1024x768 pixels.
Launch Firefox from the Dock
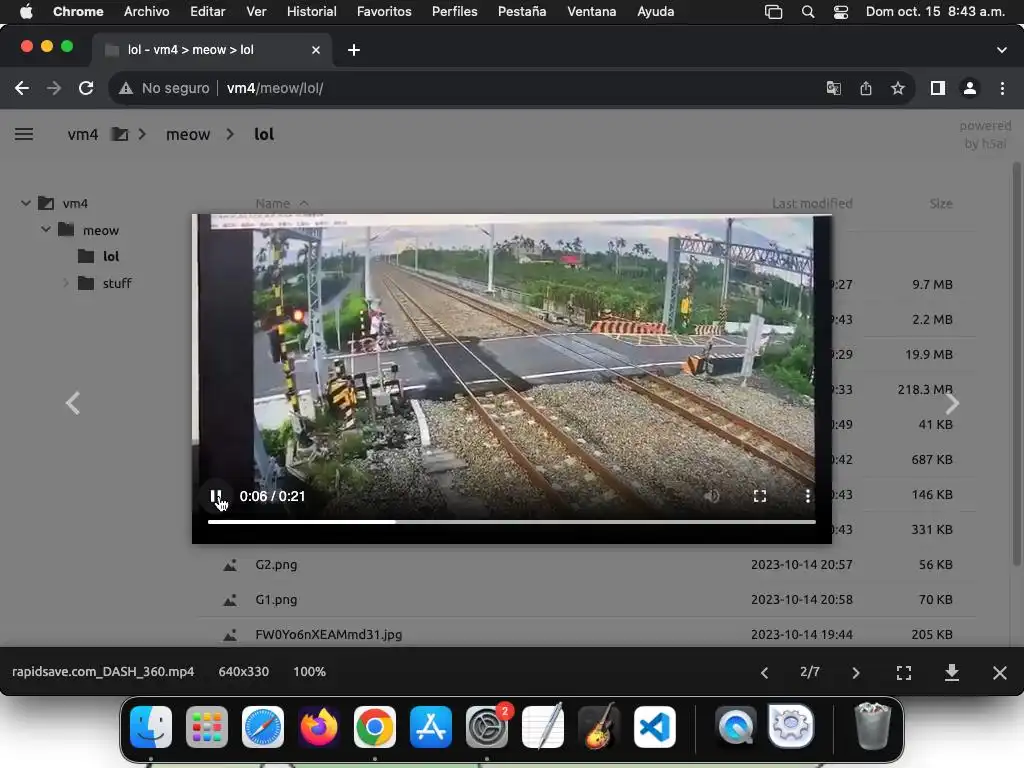tap(319, 726)
